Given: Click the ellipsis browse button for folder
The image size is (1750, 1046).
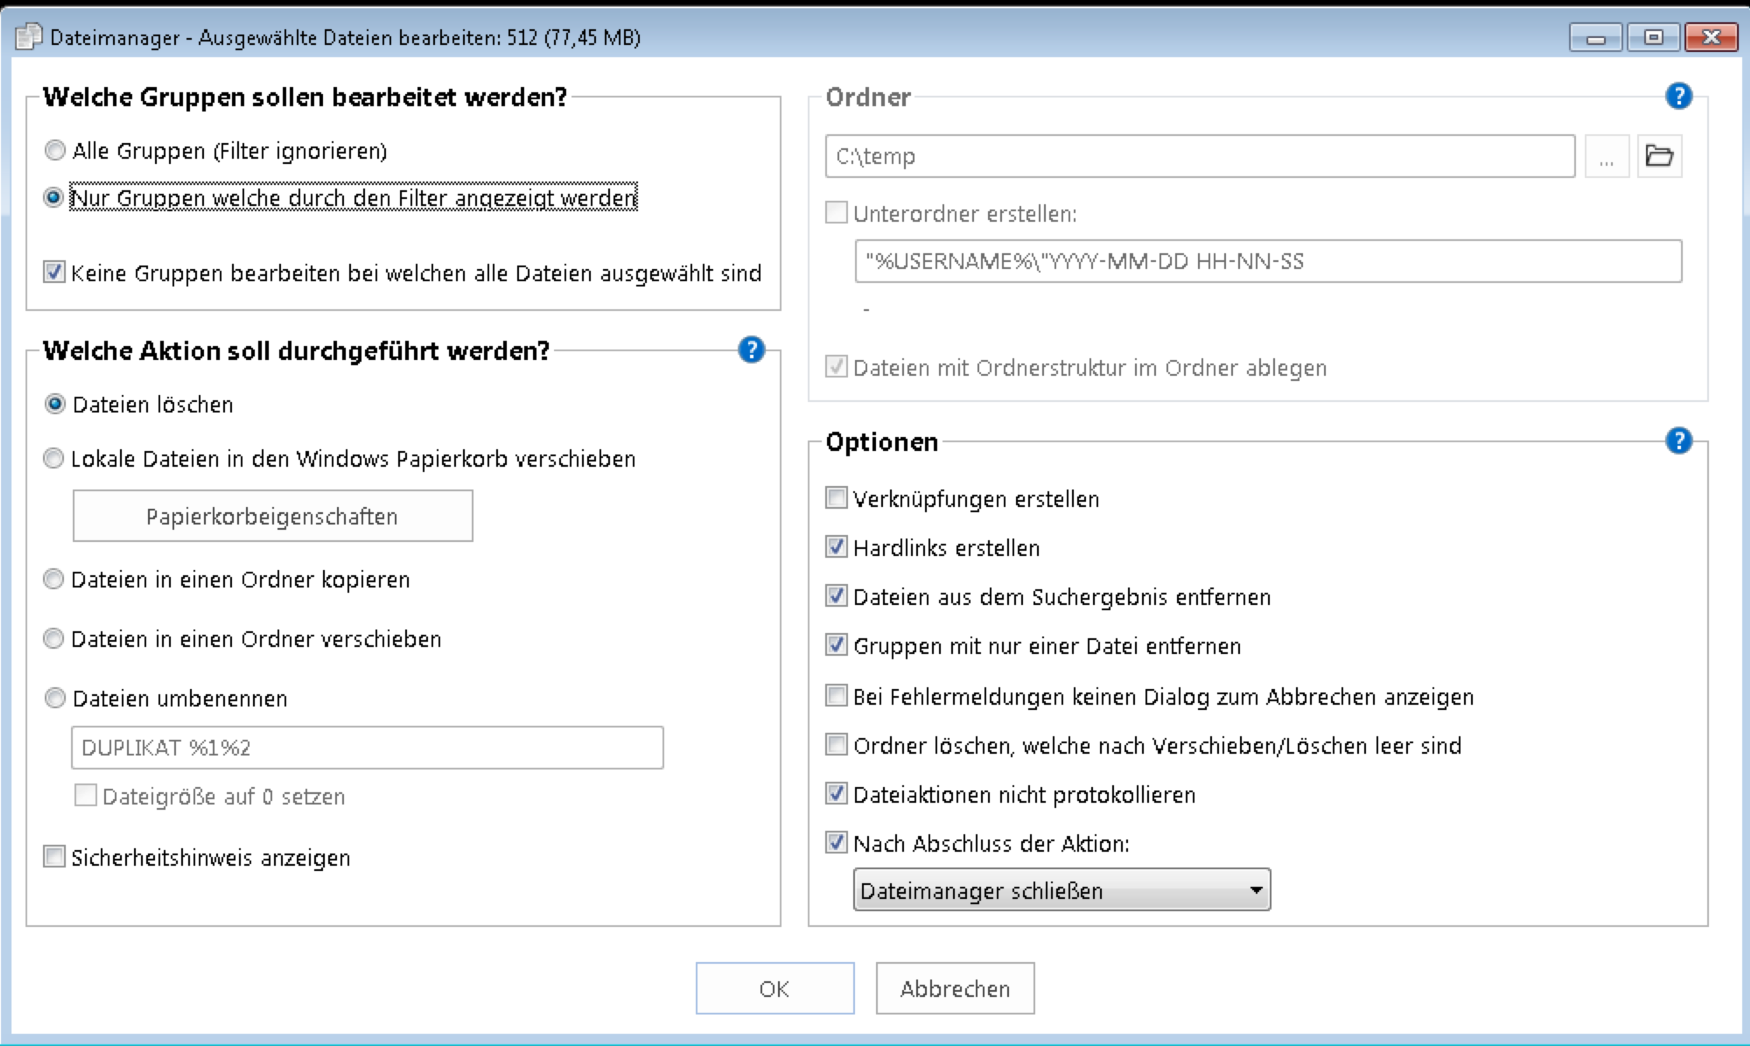Looking at the screenshot, I should coord(1606,156).
